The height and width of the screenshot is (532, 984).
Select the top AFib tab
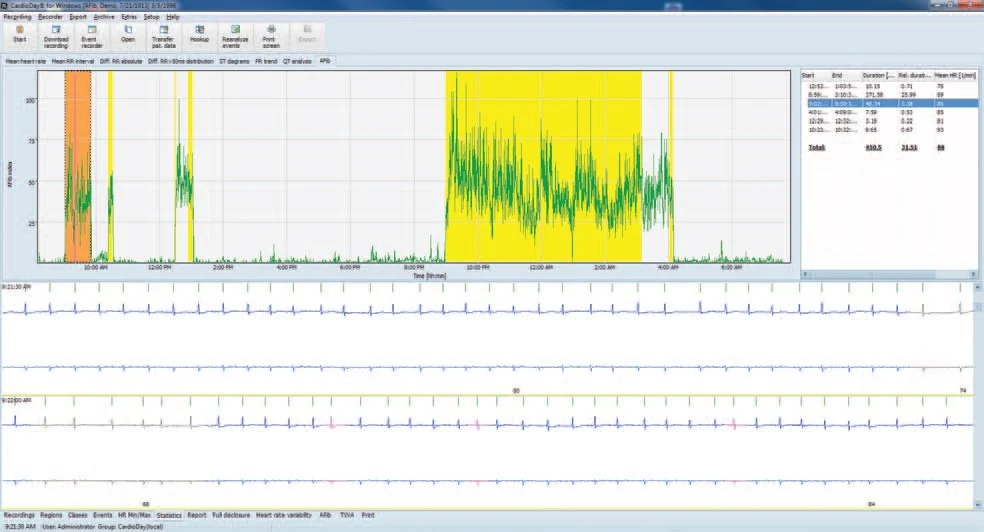point(324,61)
